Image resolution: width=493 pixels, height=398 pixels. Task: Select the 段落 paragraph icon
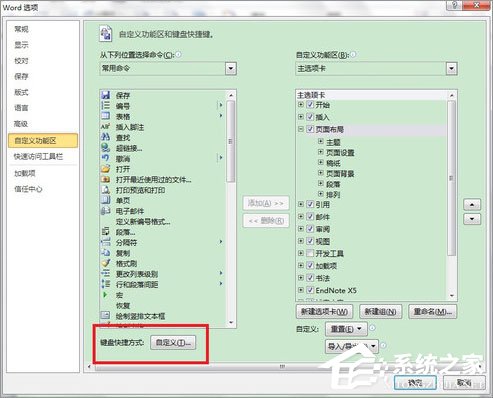click(105, 231)
